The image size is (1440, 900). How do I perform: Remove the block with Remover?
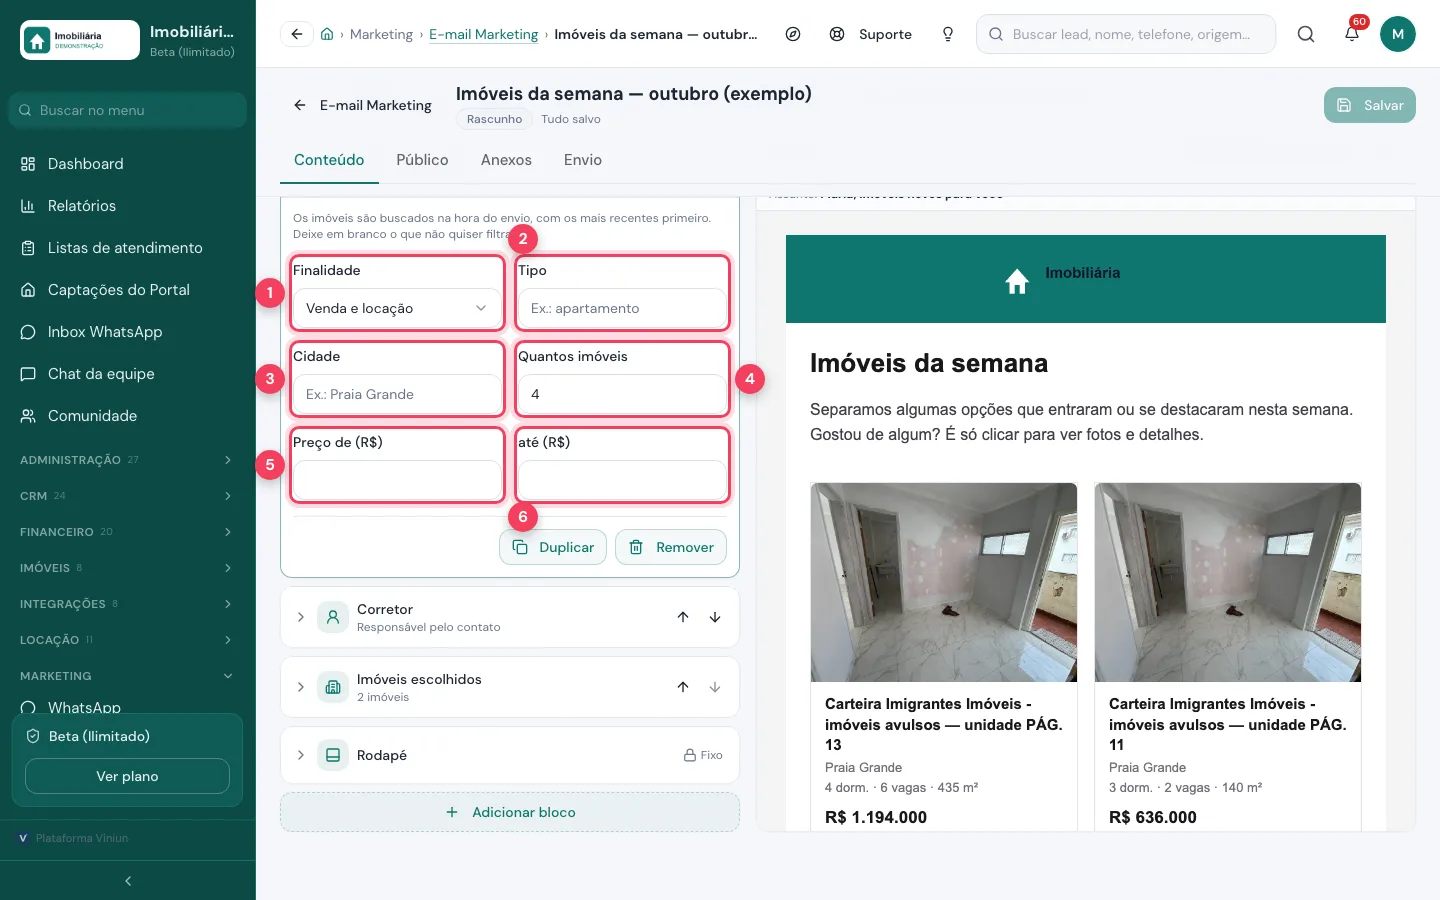coord(671,547)
